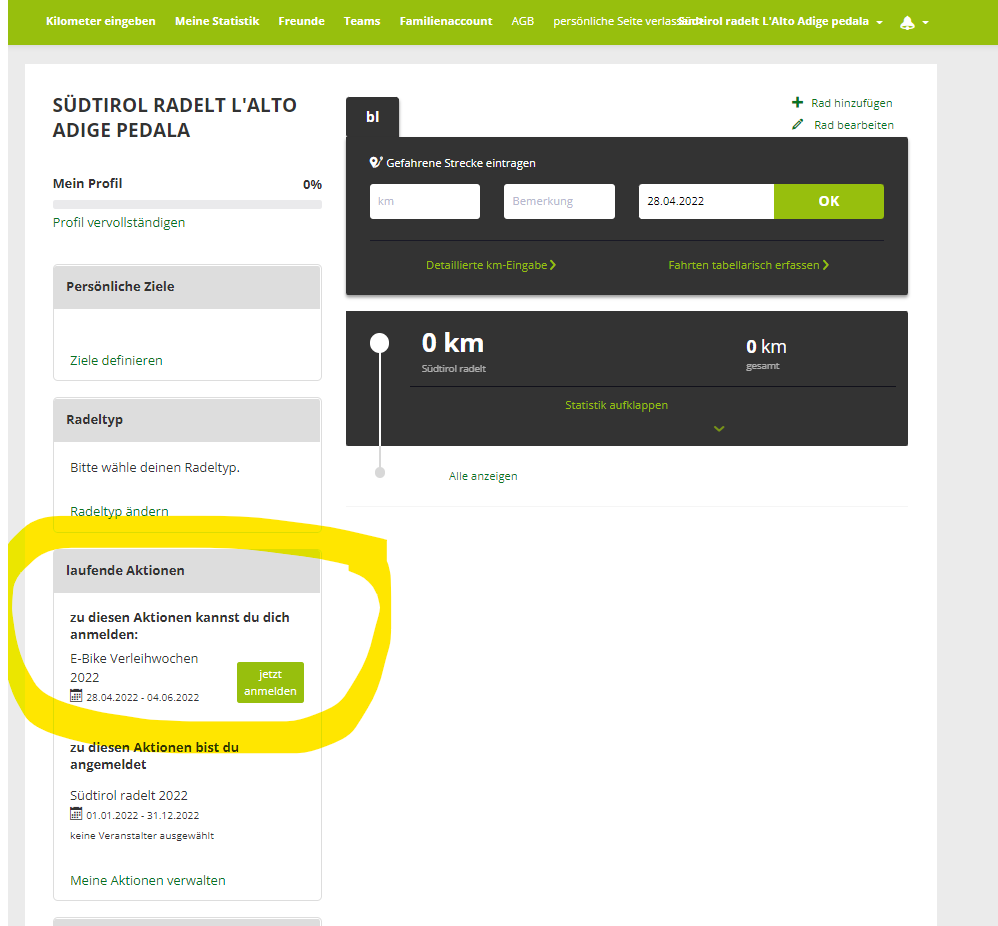
Task: Click the 0 km gesamt value
Action: 766,347
